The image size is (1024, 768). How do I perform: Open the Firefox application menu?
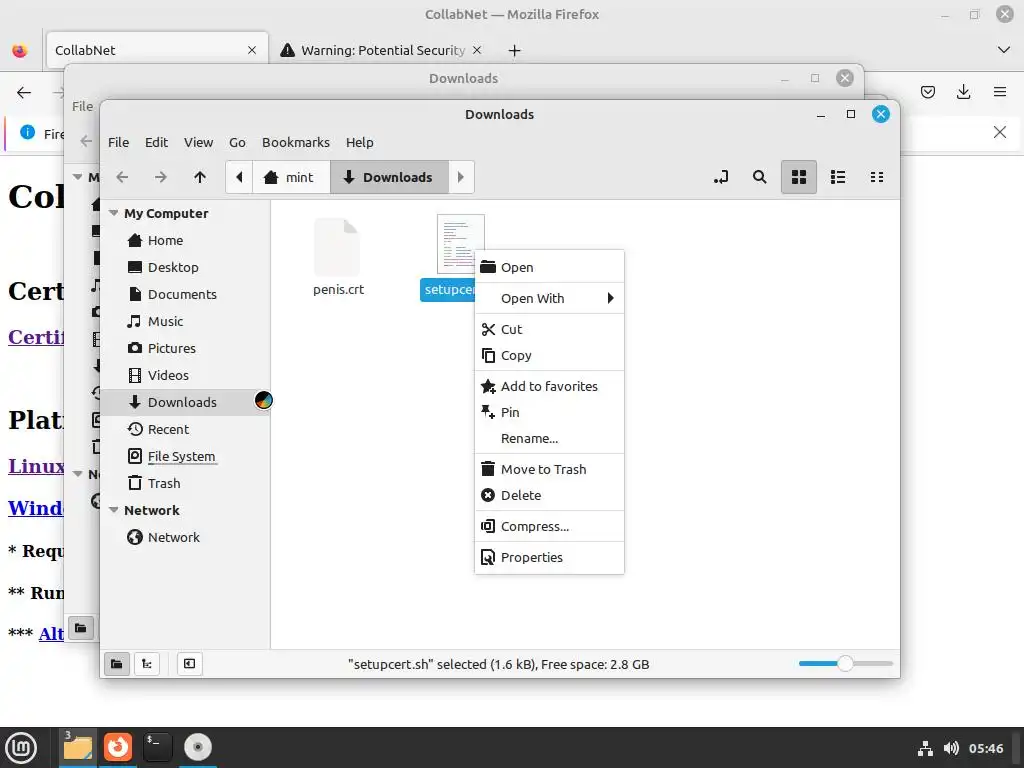pyautogui.click(x=1000, y=92)
